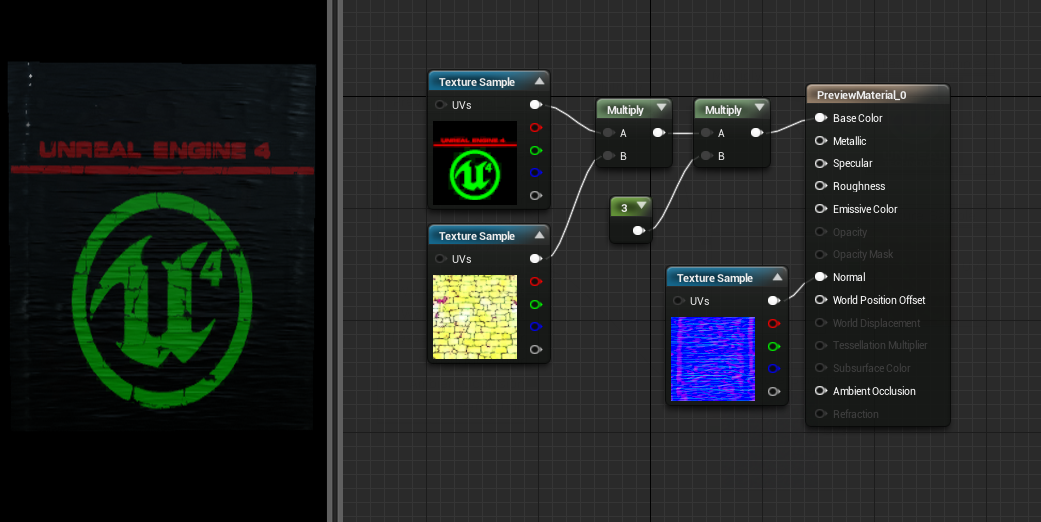Collapse the brick Texture Sample node preview
This screenshot has width=1041, height=522.
pos(539,235)
